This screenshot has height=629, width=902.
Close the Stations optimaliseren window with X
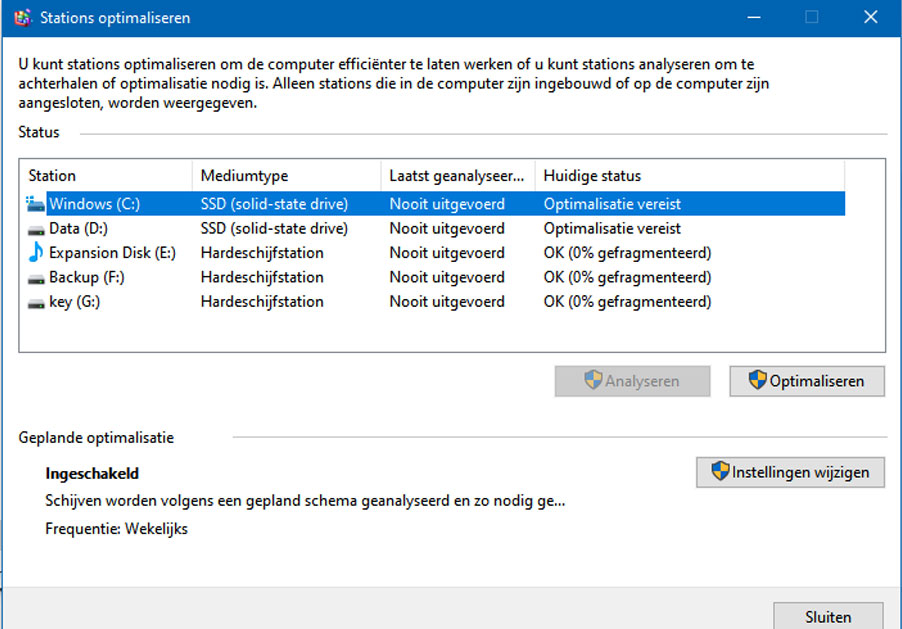point(870,18)
